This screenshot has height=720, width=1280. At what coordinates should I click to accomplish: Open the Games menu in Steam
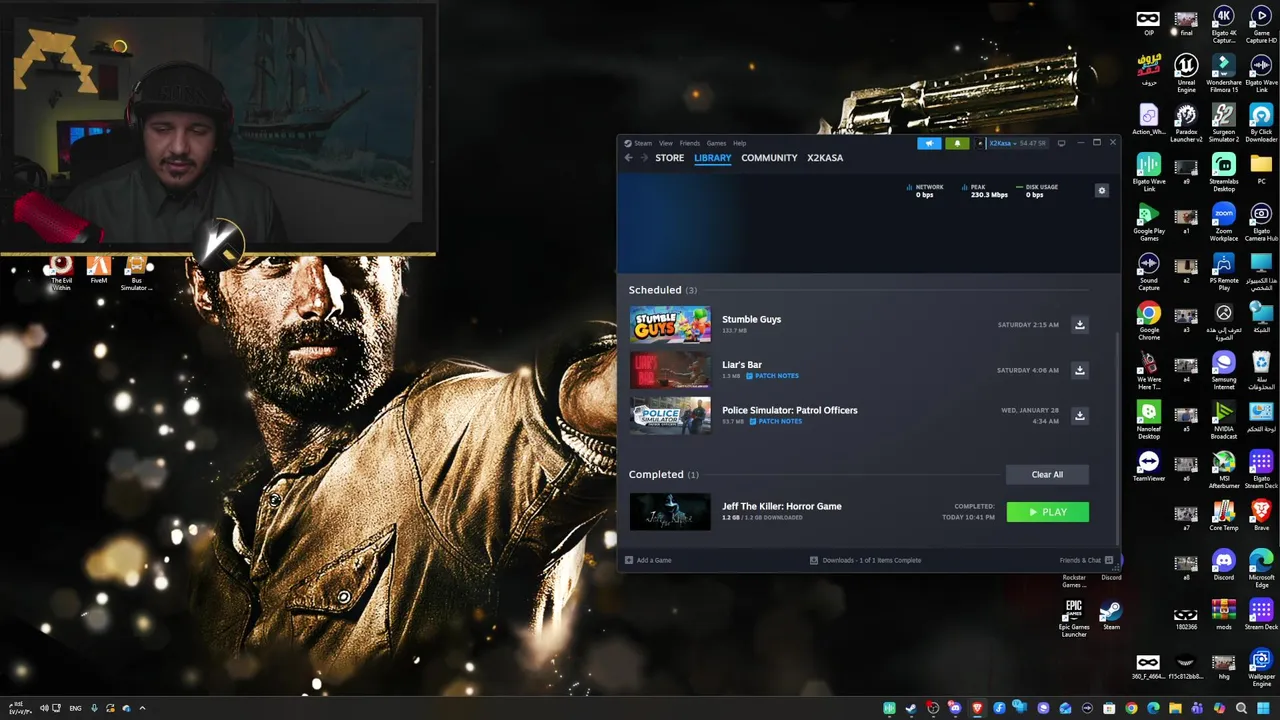tap(716, 143)
